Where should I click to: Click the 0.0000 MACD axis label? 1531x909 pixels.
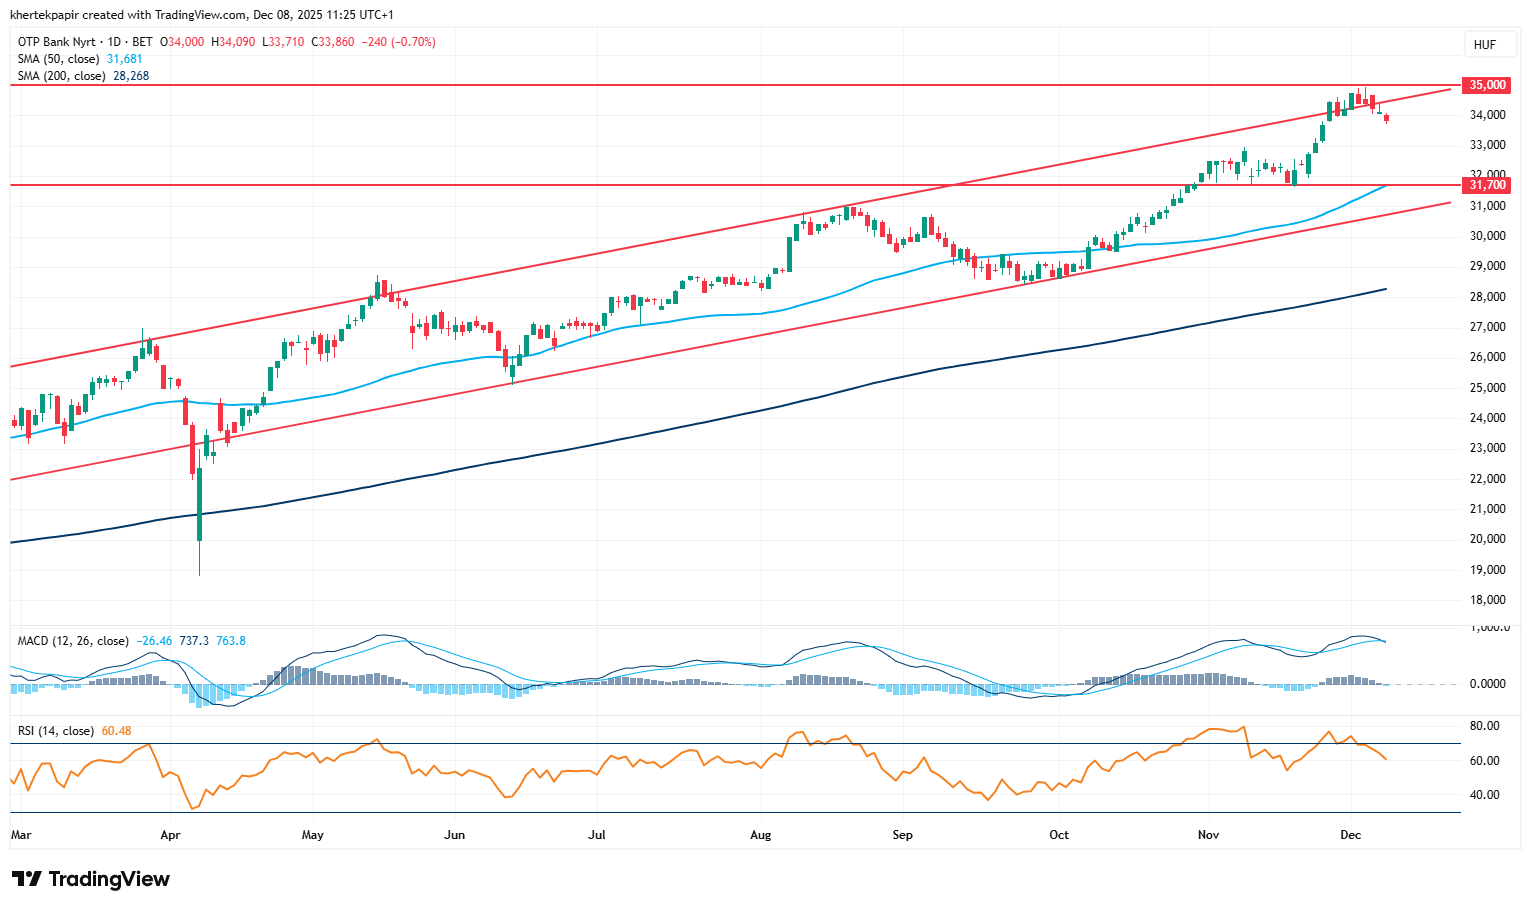coord(1487,684)
